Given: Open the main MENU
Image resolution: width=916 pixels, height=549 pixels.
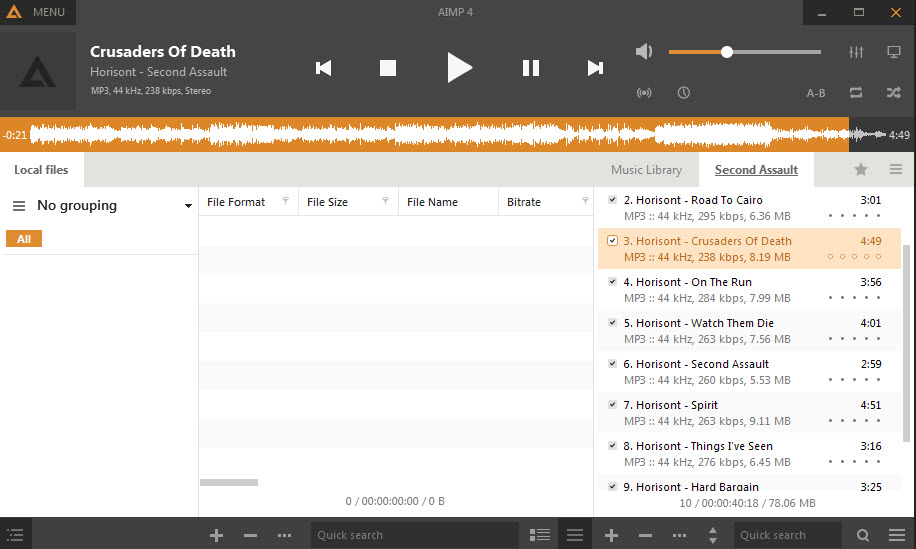Looking at the screenshot, I should tap(48, 12).
